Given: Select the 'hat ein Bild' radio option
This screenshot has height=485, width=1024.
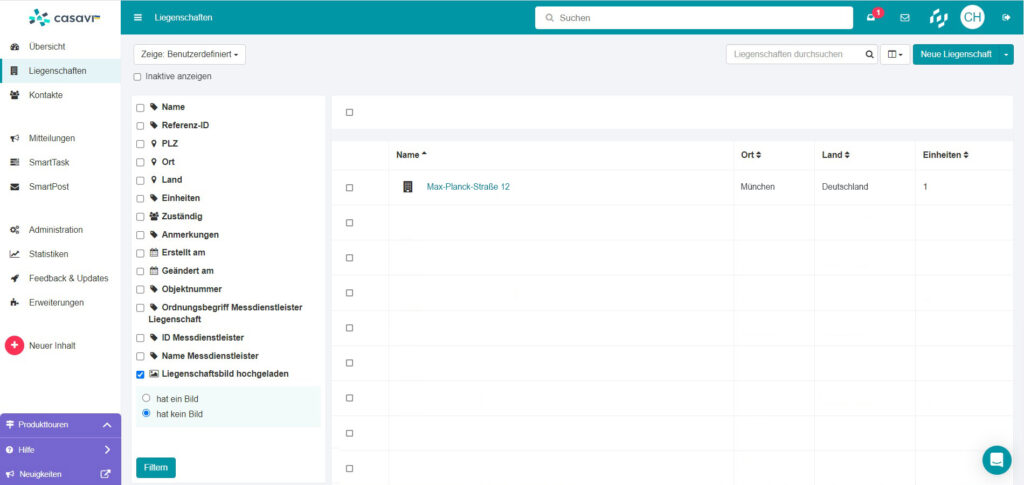Looking at the screenshot, I should pos(146,398).
